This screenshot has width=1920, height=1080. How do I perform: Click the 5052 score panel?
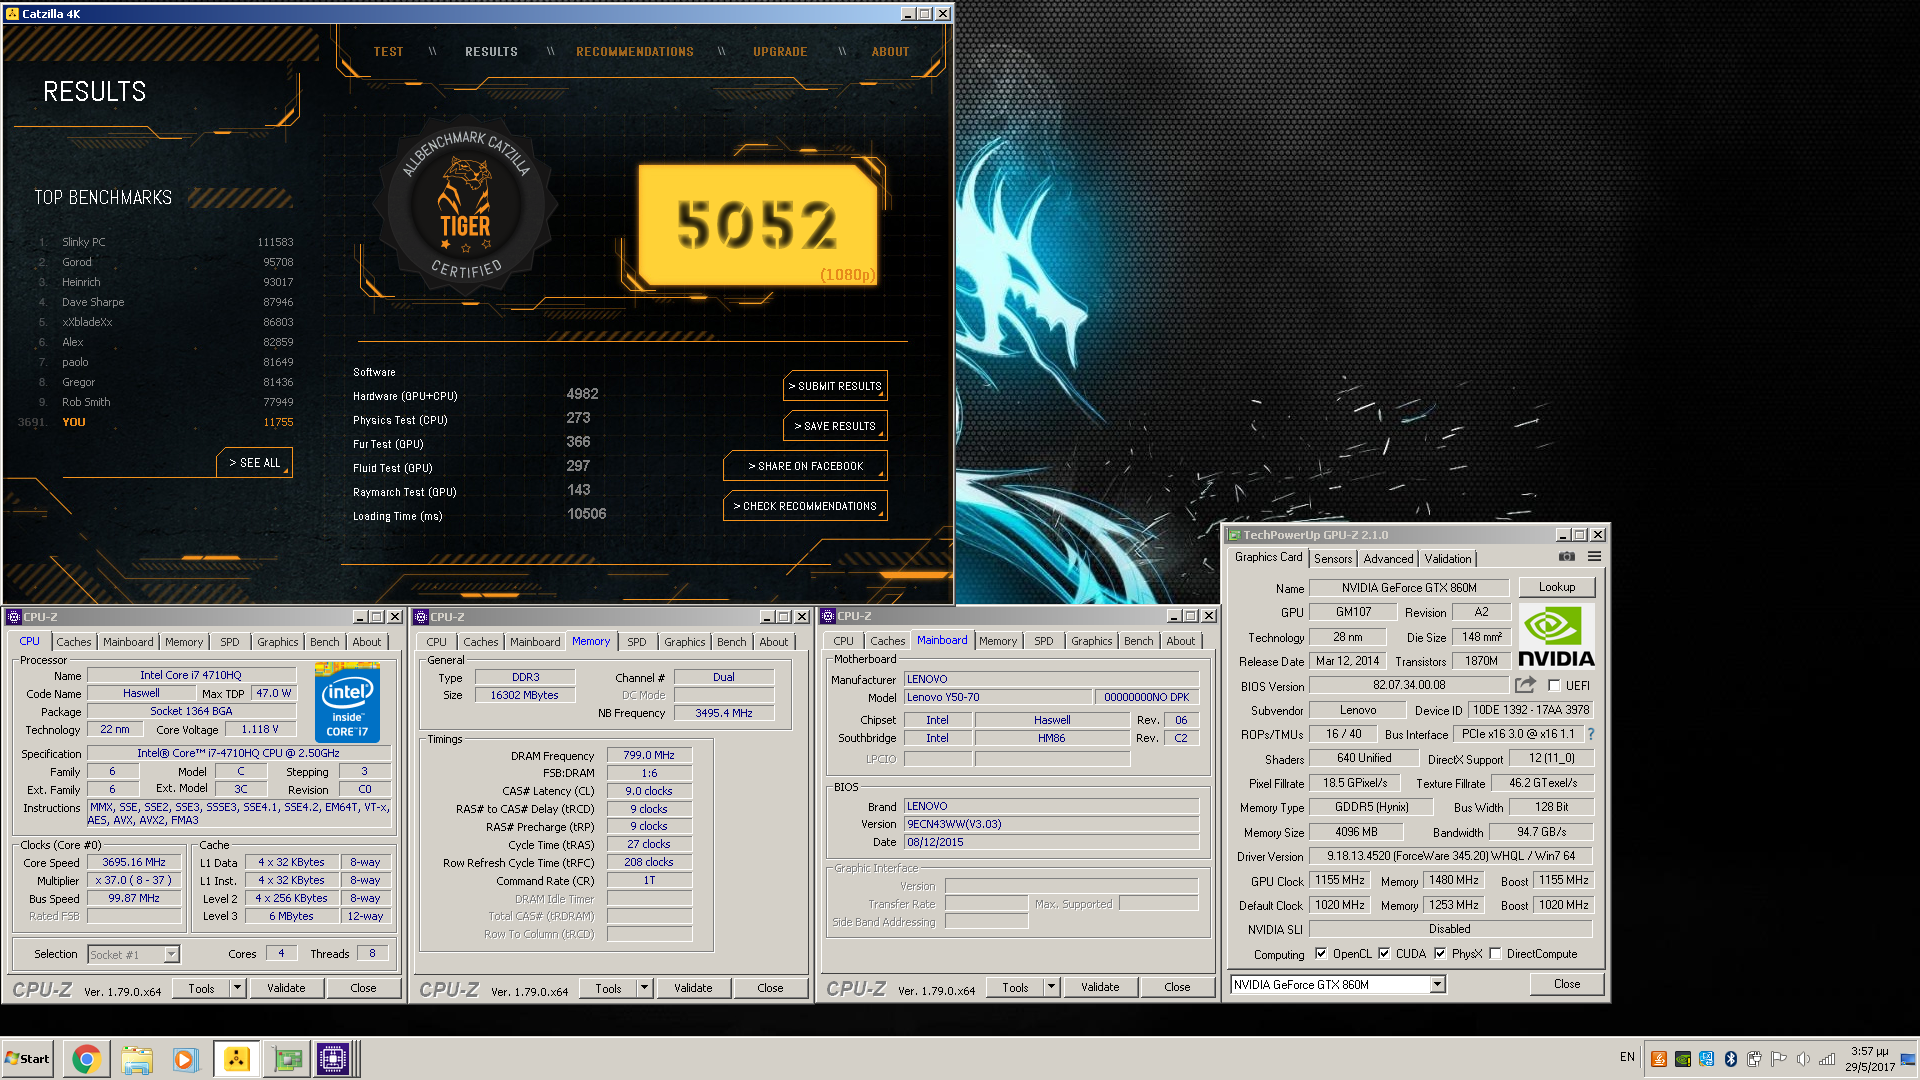pyautogui.click(x=758, y=225)
